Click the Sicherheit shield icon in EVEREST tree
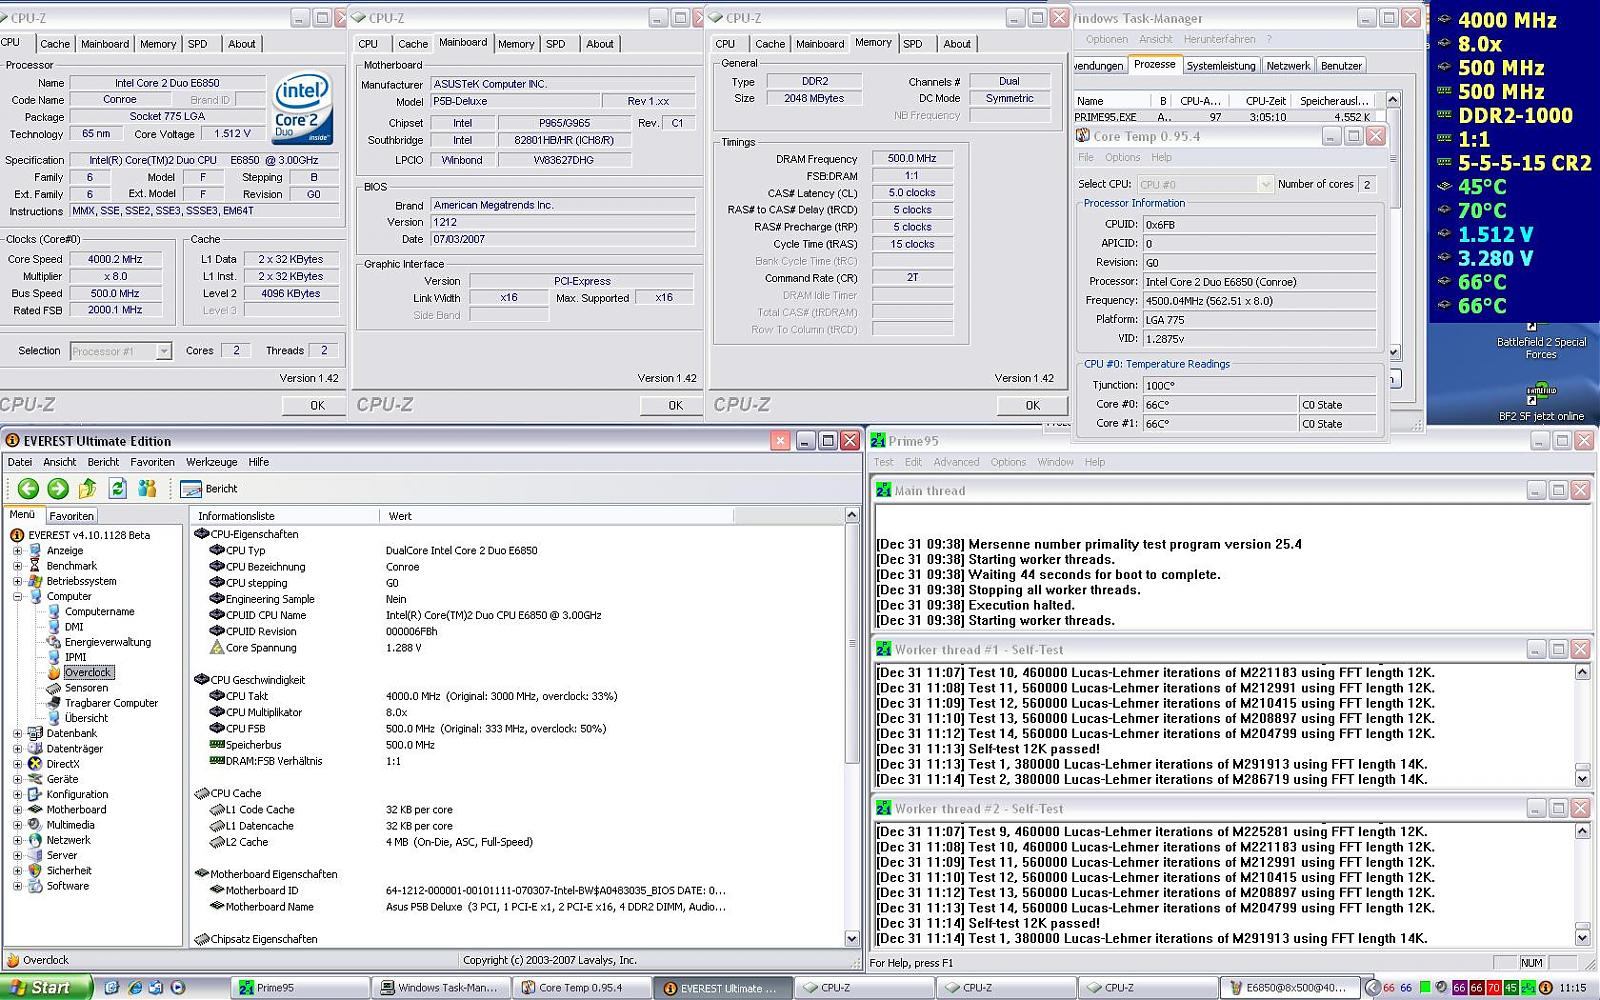 (35, 871)
